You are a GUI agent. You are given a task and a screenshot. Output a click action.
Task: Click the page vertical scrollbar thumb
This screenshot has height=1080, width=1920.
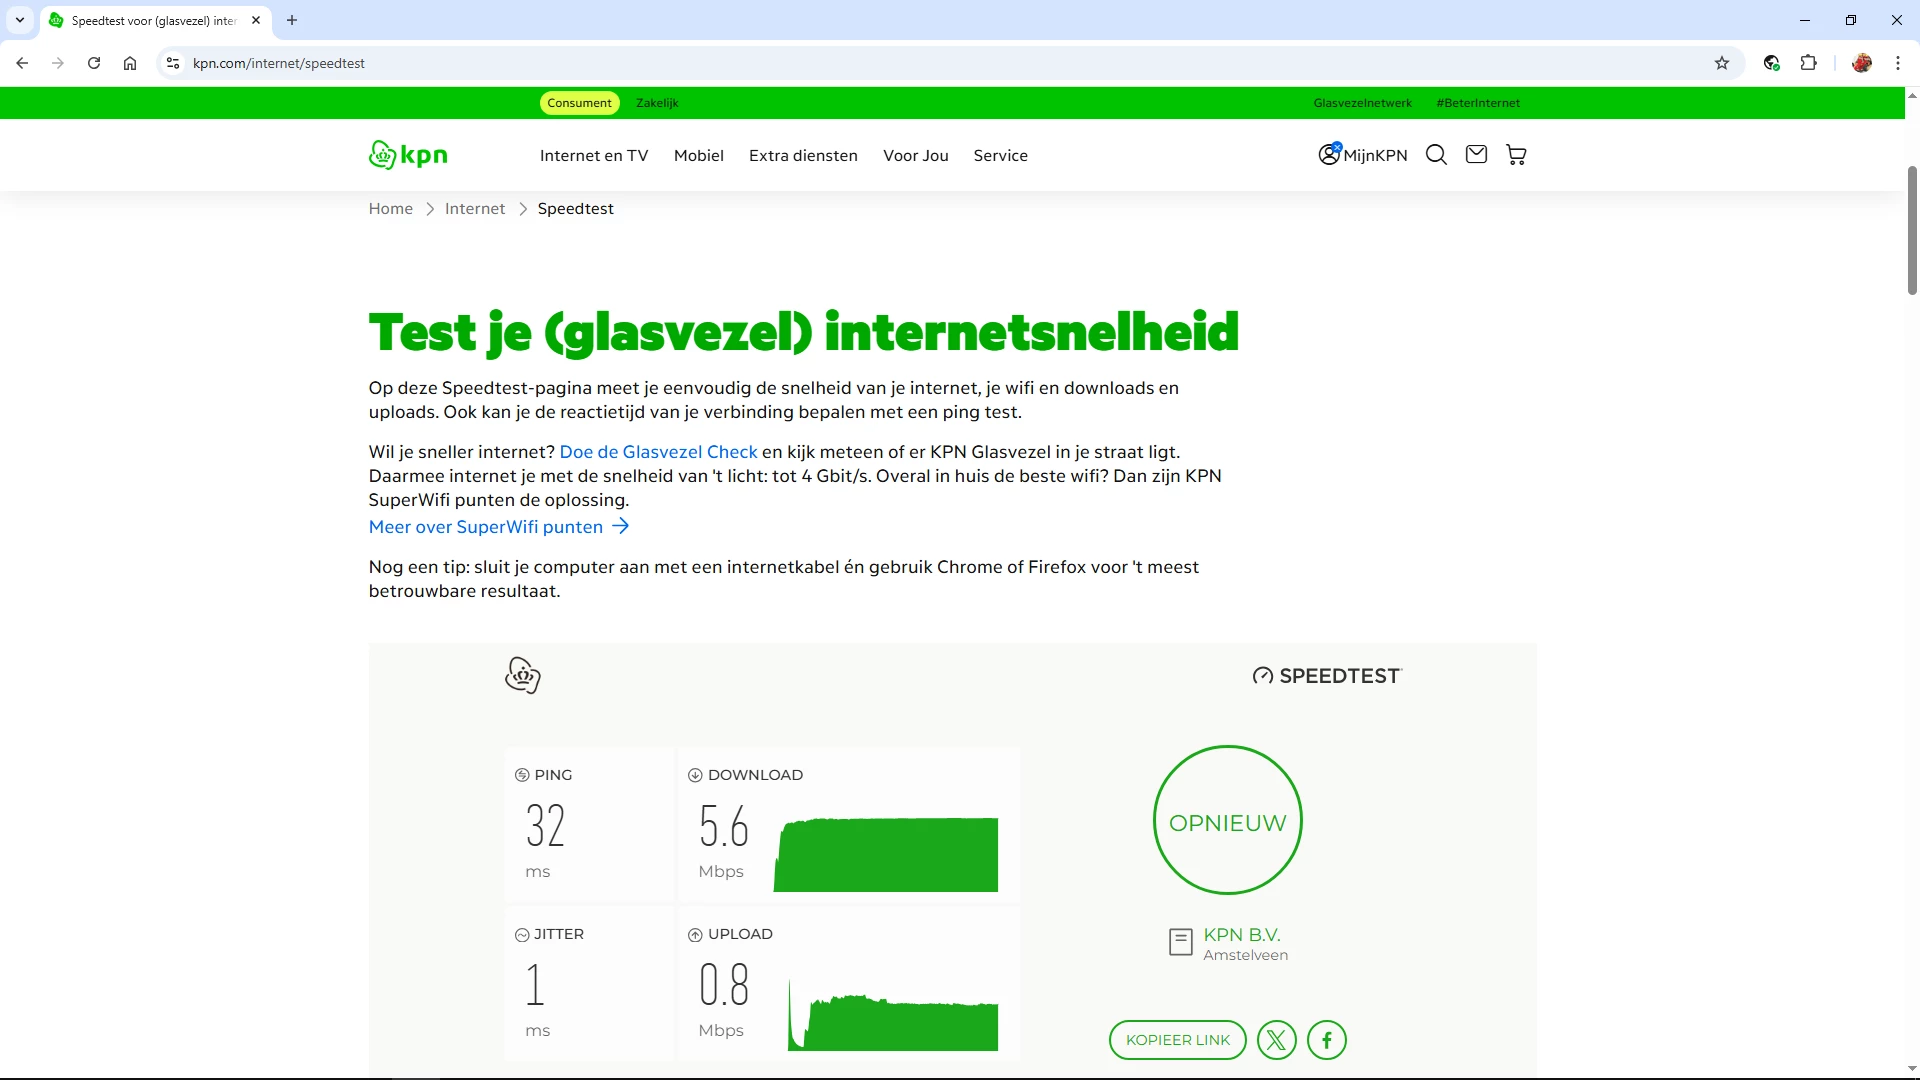(x=1912, y=230)
